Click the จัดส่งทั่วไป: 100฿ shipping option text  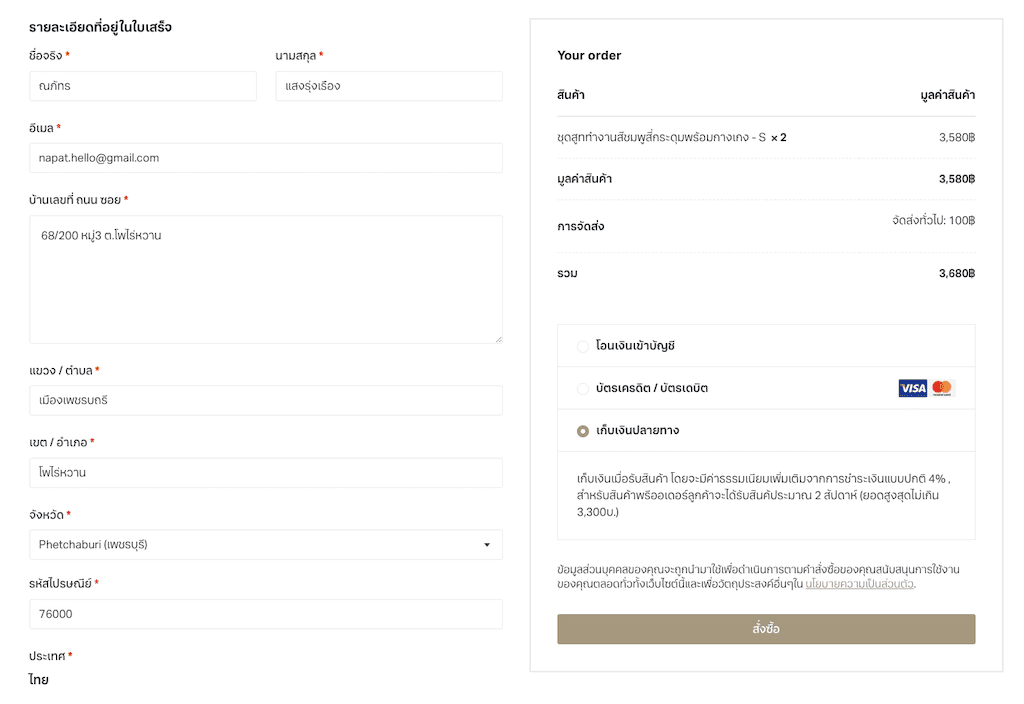934,221
